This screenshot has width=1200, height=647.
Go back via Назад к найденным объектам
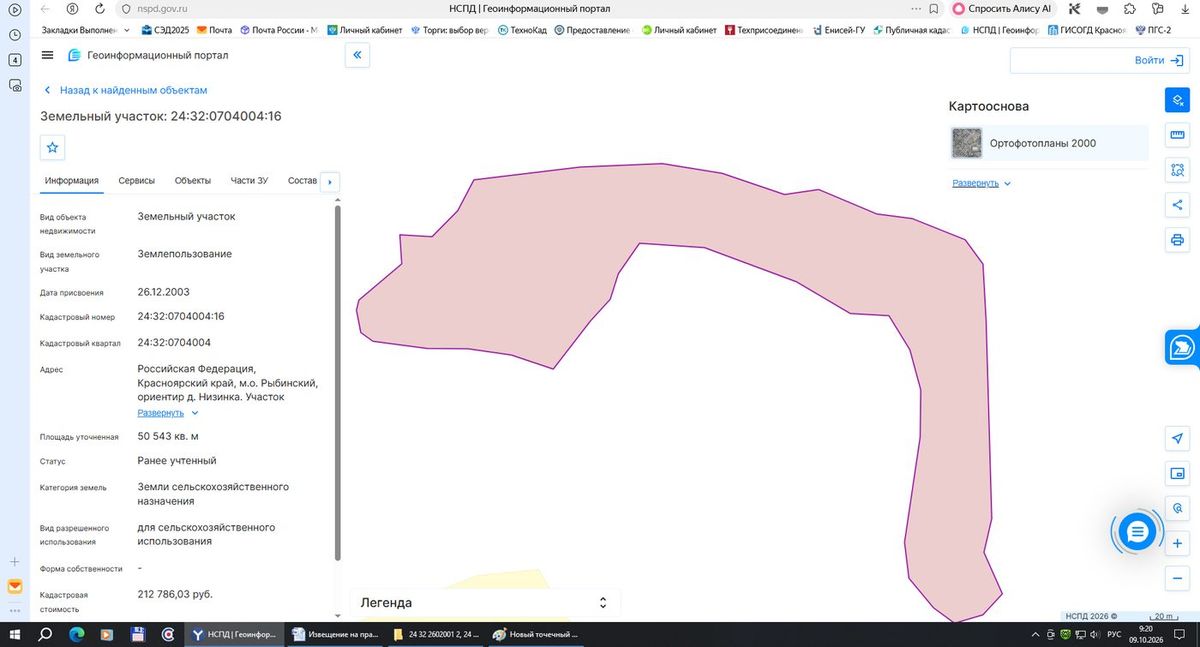[125, 90]
